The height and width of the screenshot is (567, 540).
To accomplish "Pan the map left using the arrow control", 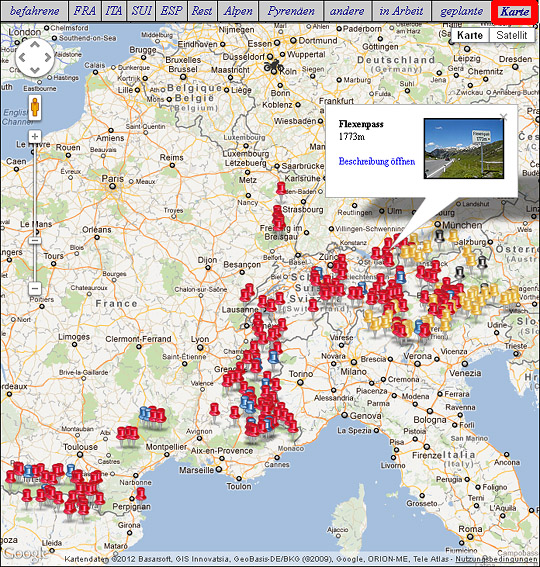I will [22, 57].
